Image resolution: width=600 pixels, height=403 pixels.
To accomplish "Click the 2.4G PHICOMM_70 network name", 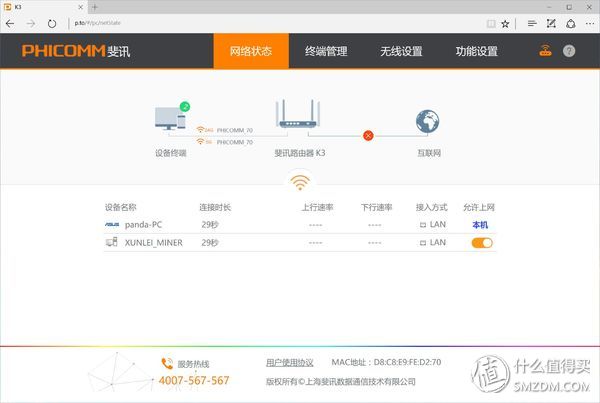I will [x=235, y=131].
